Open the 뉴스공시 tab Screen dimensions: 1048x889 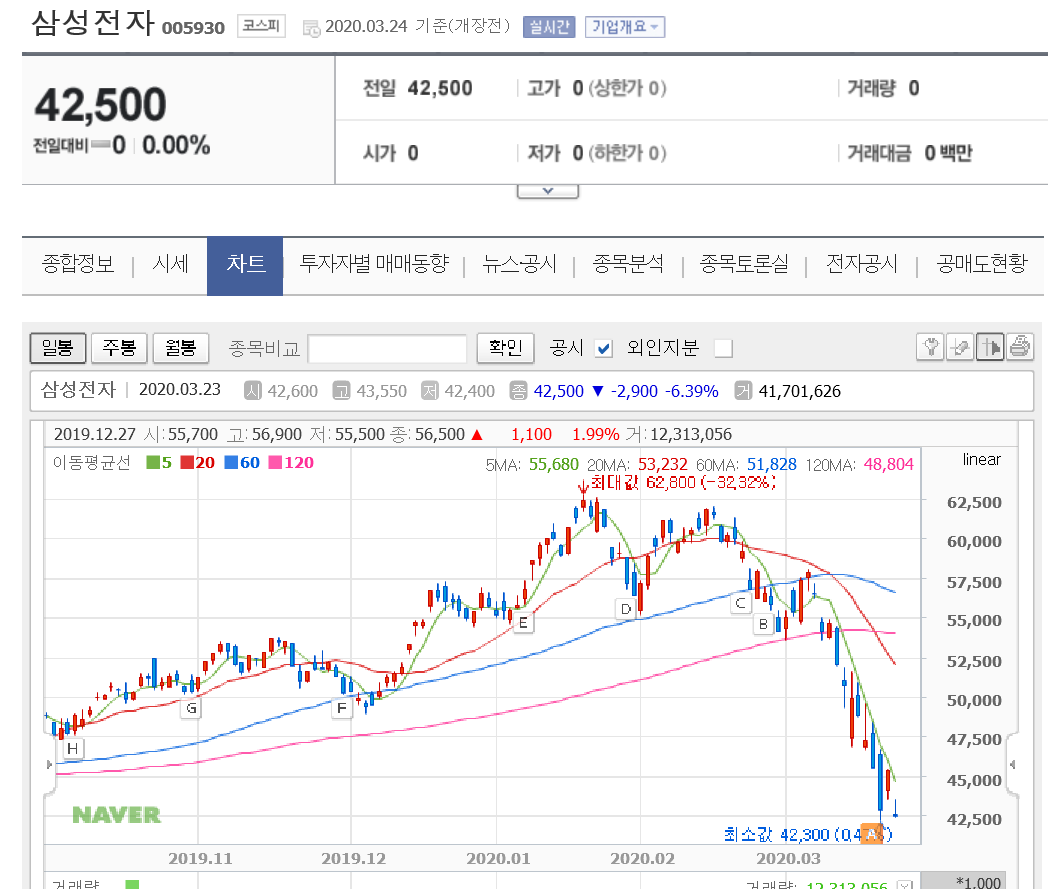[519, 264]
